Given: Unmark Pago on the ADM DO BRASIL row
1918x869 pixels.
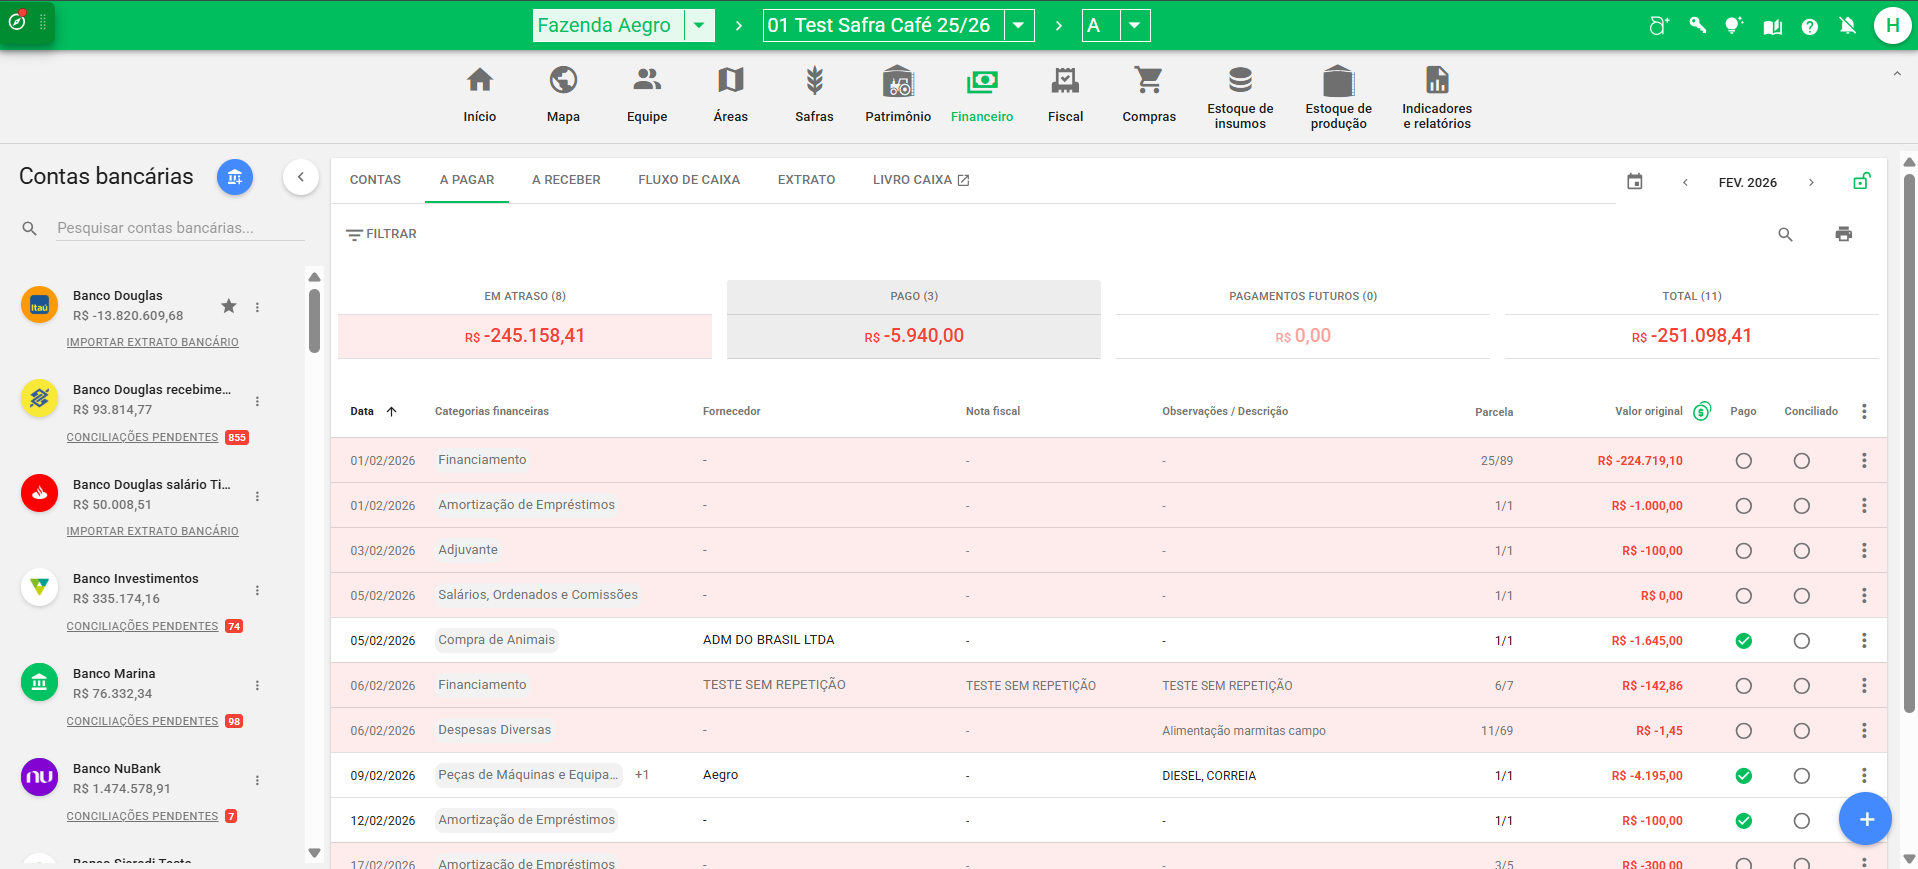Looking at the screenshot, I should click(x=1743, y=641).
